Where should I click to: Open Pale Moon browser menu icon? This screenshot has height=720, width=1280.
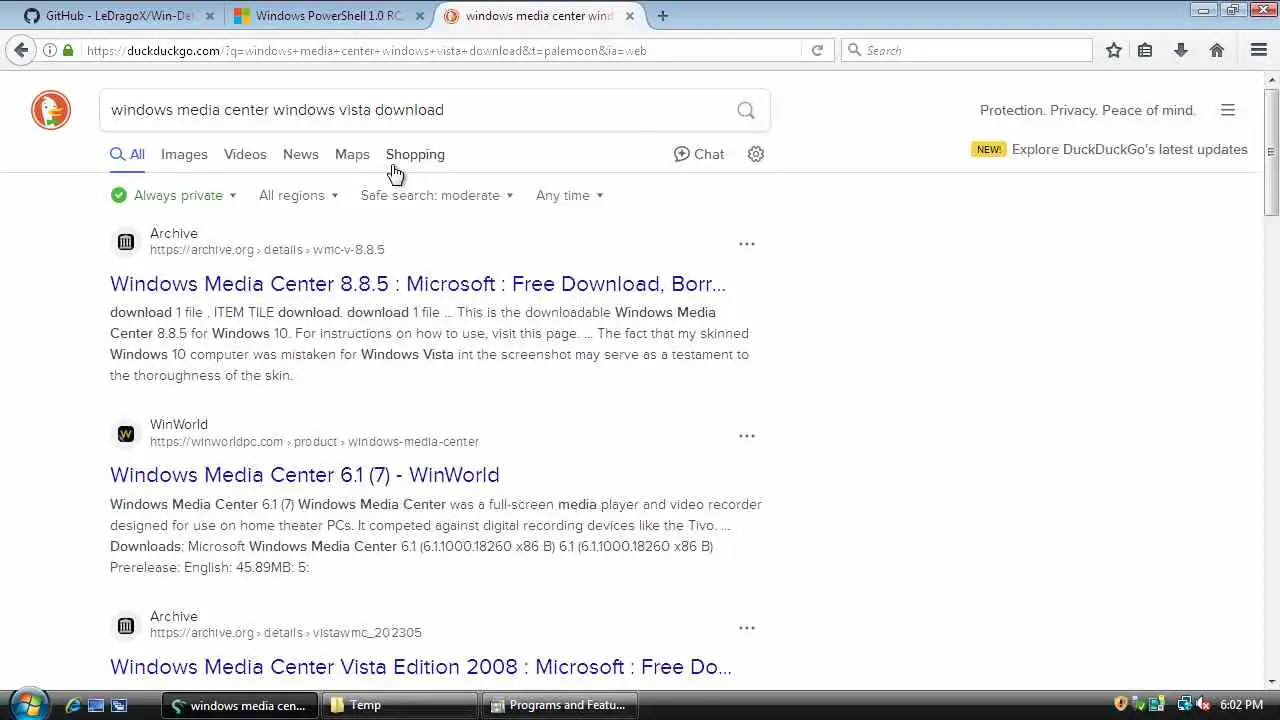pyautogui.click(x=1259, y=50)
